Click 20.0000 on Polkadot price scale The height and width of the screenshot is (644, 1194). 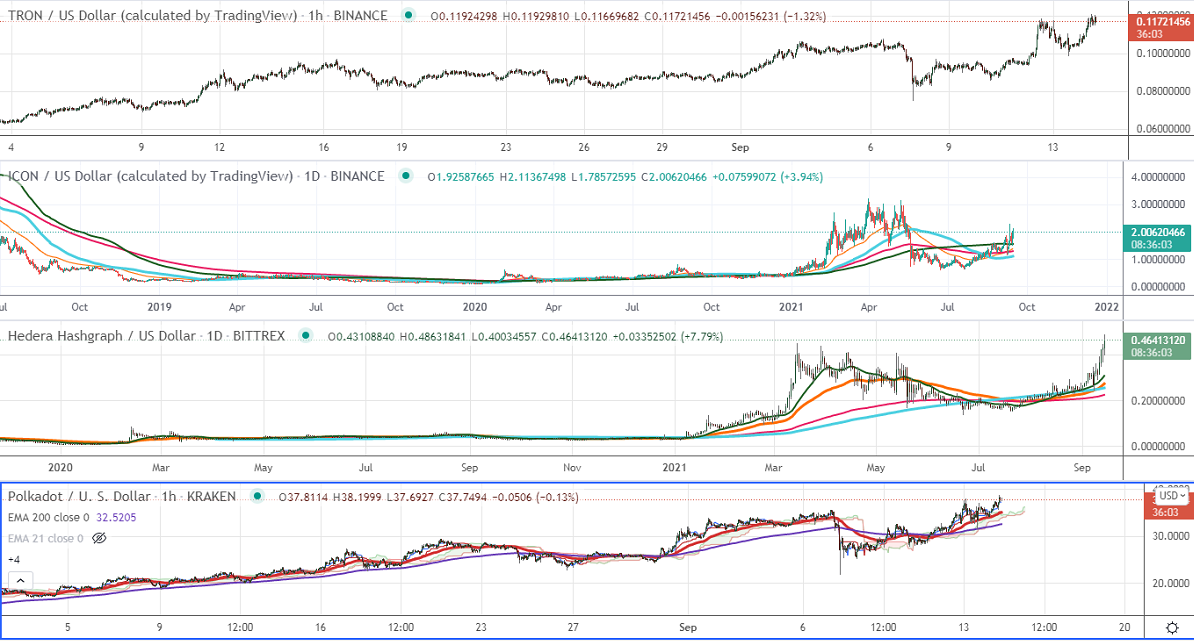(1171, 583)
